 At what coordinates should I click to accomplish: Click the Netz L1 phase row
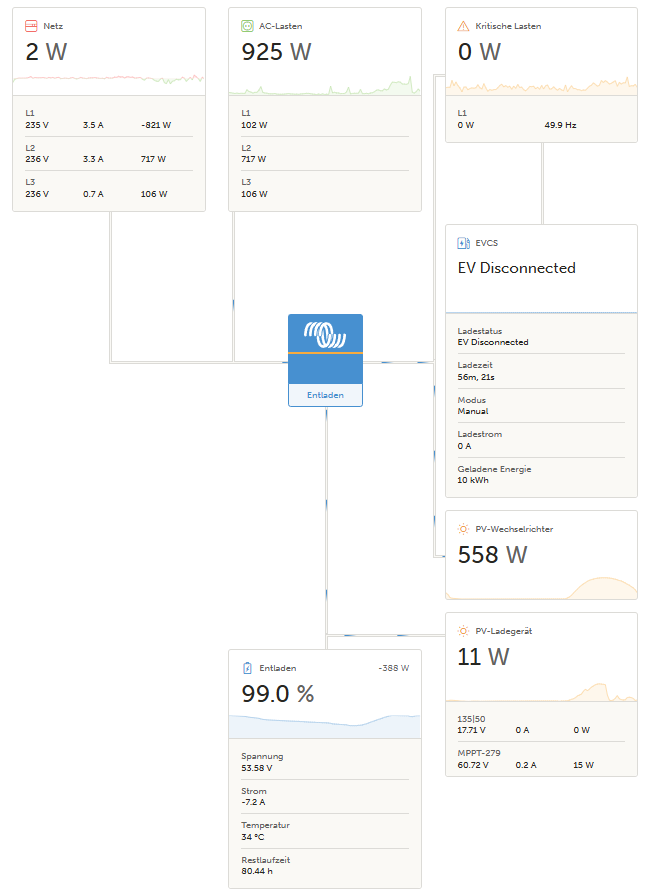pos(108,119)
